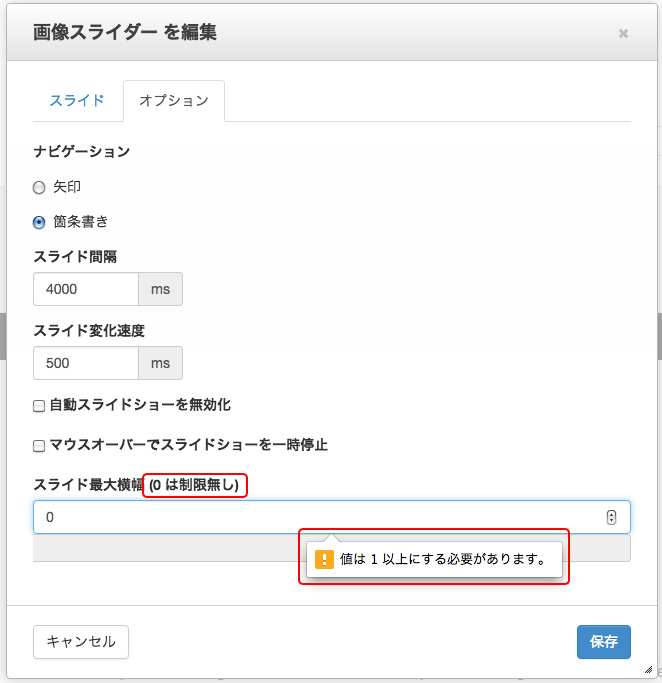Click the ms unit beside 4000
Image resolution: width=662 pixels, height=683 pixels.
tap(160, 289)
